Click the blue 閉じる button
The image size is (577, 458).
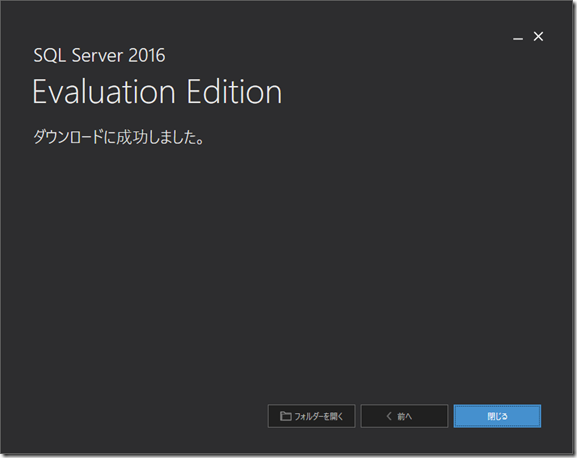497,416
